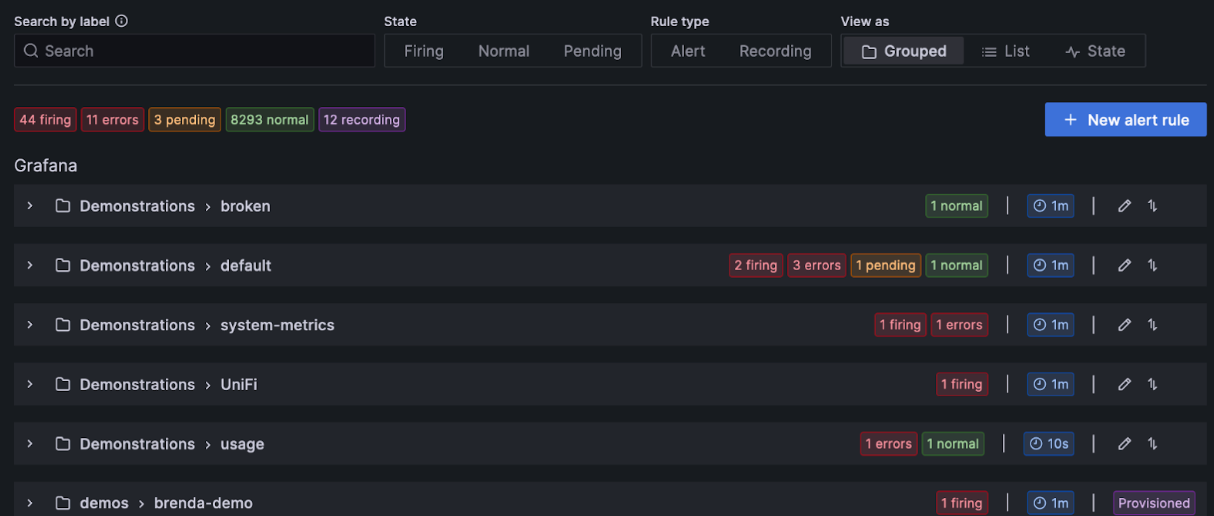Click reorder arrows icon in UniFi row
The height and width of the screenshot is (516, 1214).
[1152, 385]
